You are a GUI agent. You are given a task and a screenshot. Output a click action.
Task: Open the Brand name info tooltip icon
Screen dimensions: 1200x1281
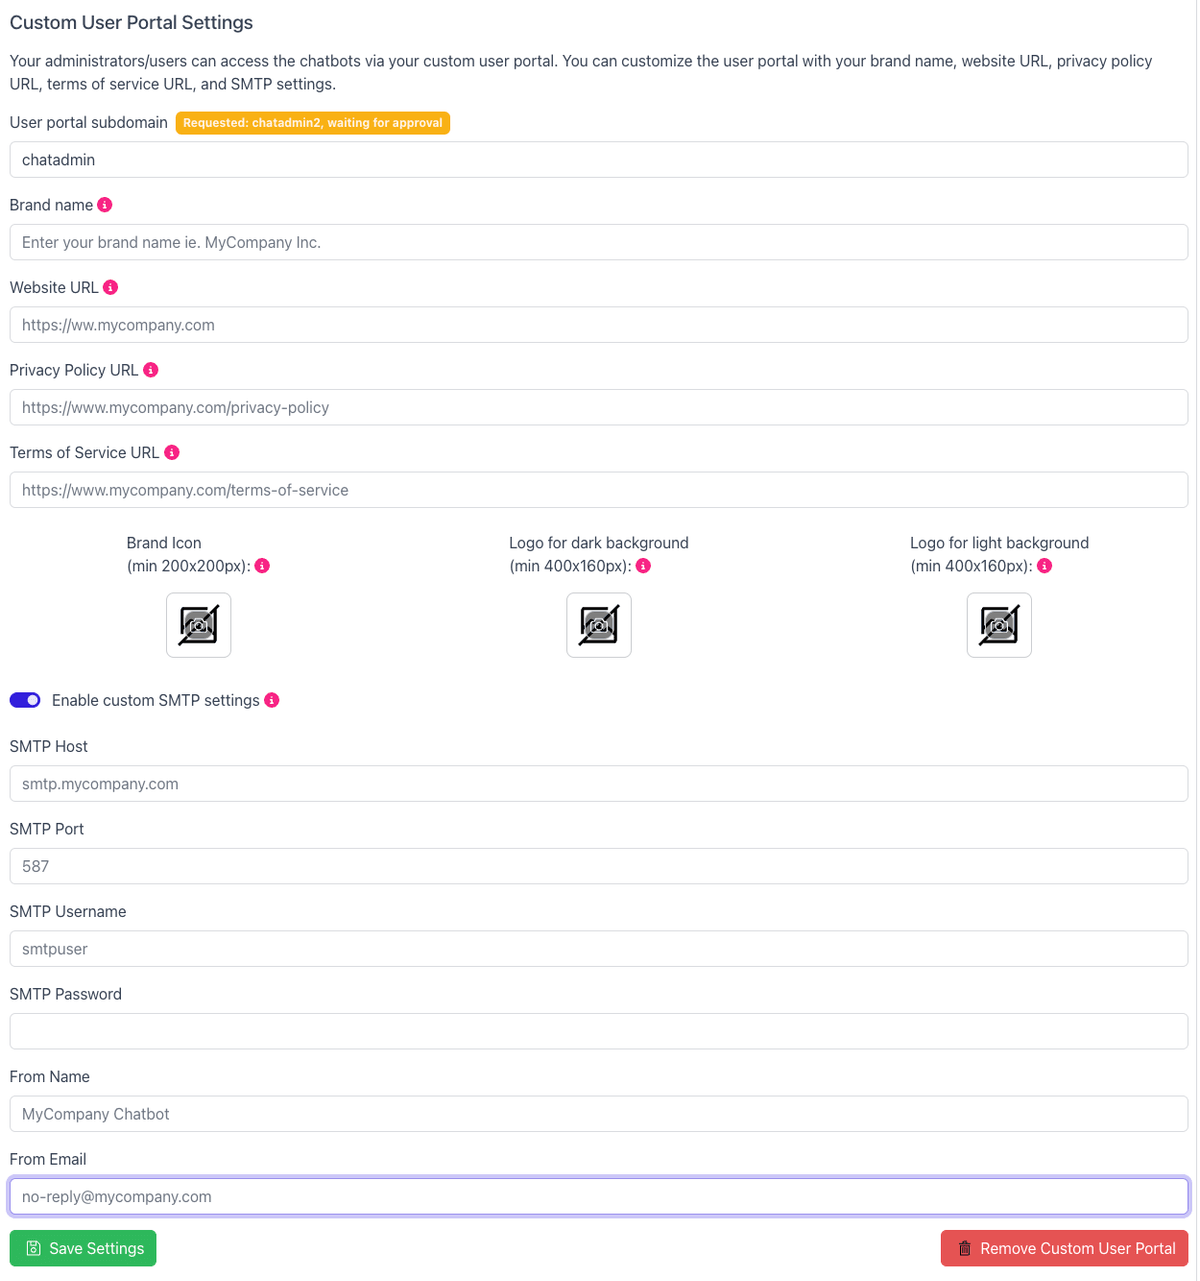pos(105,204)
